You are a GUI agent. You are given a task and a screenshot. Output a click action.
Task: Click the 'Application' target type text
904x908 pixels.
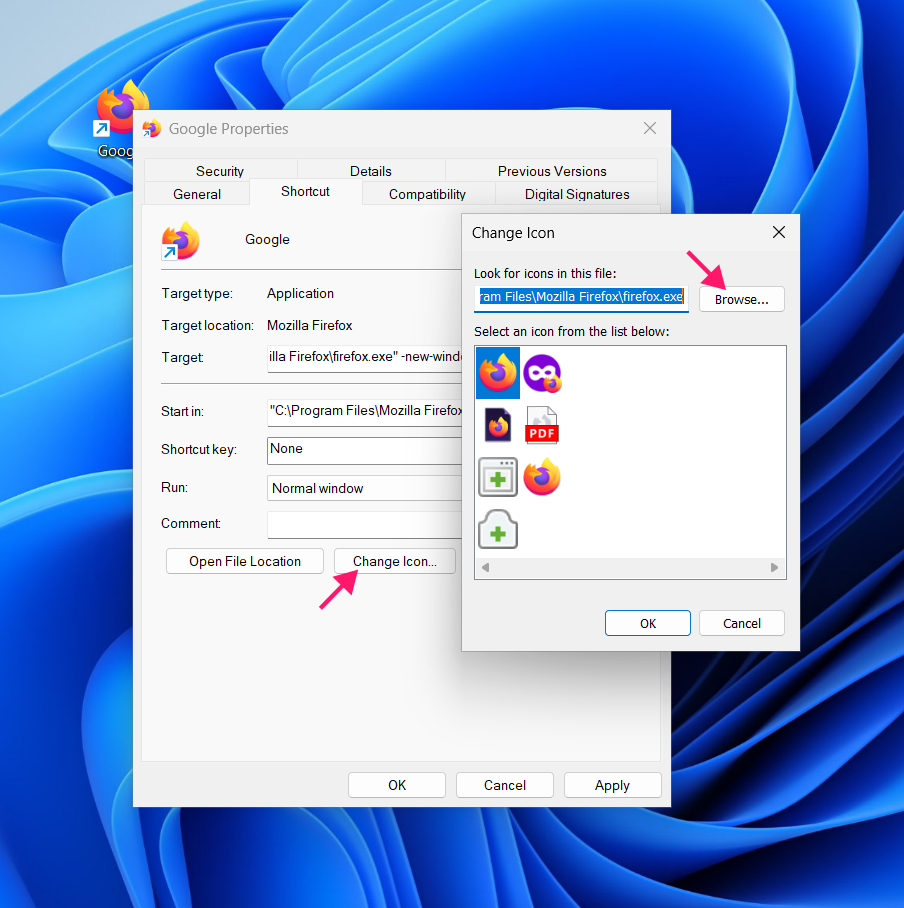tap(300, 294)
